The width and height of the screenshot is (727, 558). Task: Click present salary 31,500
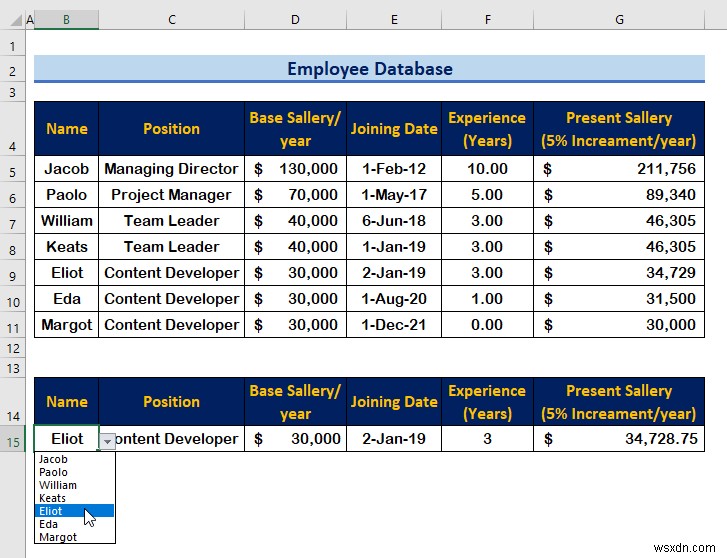619,298
